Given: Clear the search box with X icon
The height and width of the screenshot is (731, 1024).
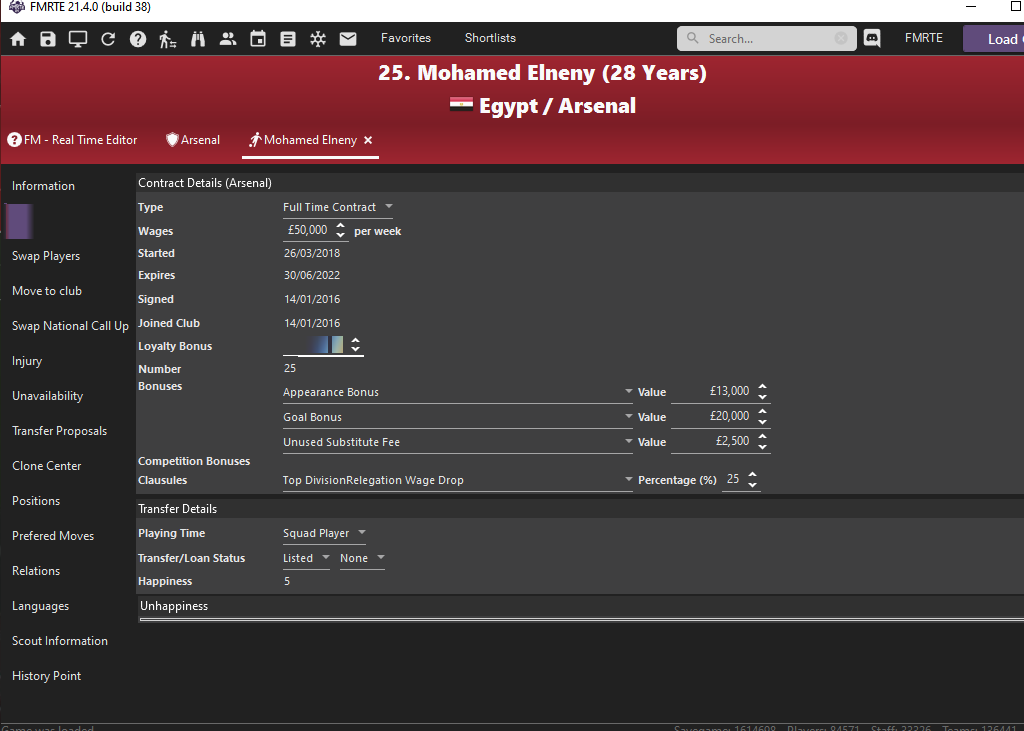Looking at the screenshot, I should click(x=841, y=39).
